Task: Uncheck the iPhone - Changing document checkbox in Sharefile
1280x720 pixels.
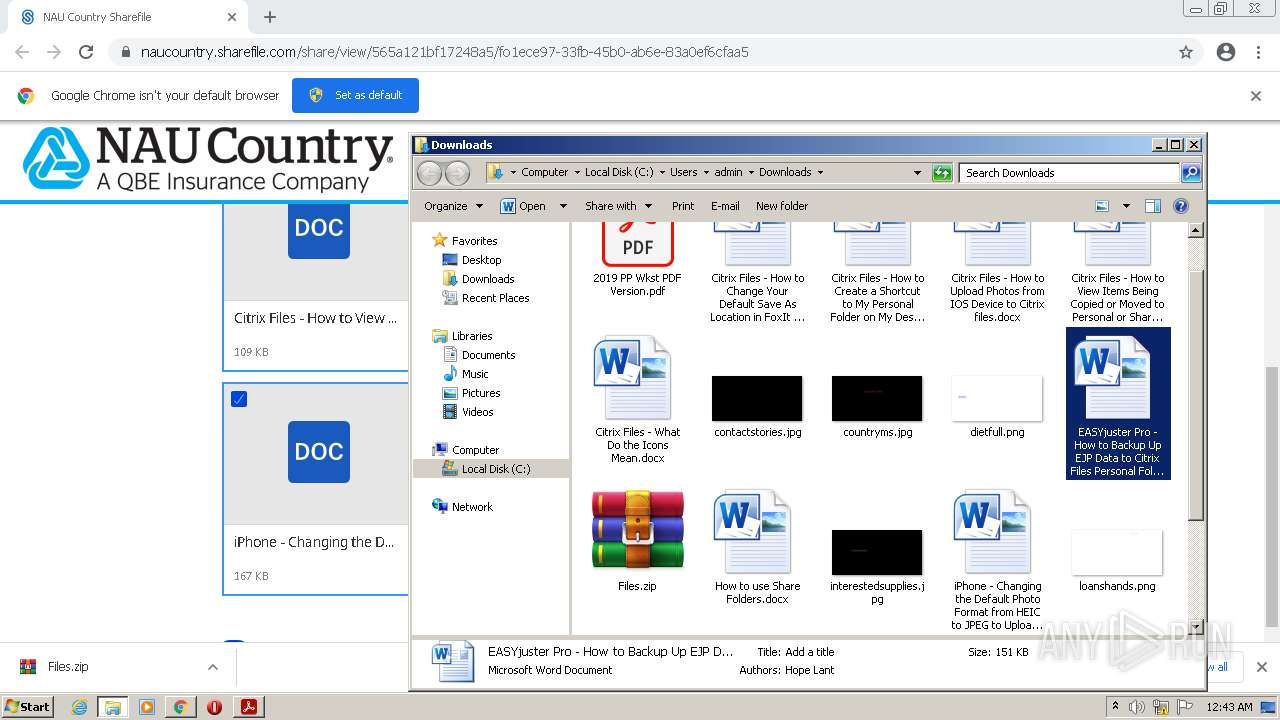Action: click(x=239, y=399)
